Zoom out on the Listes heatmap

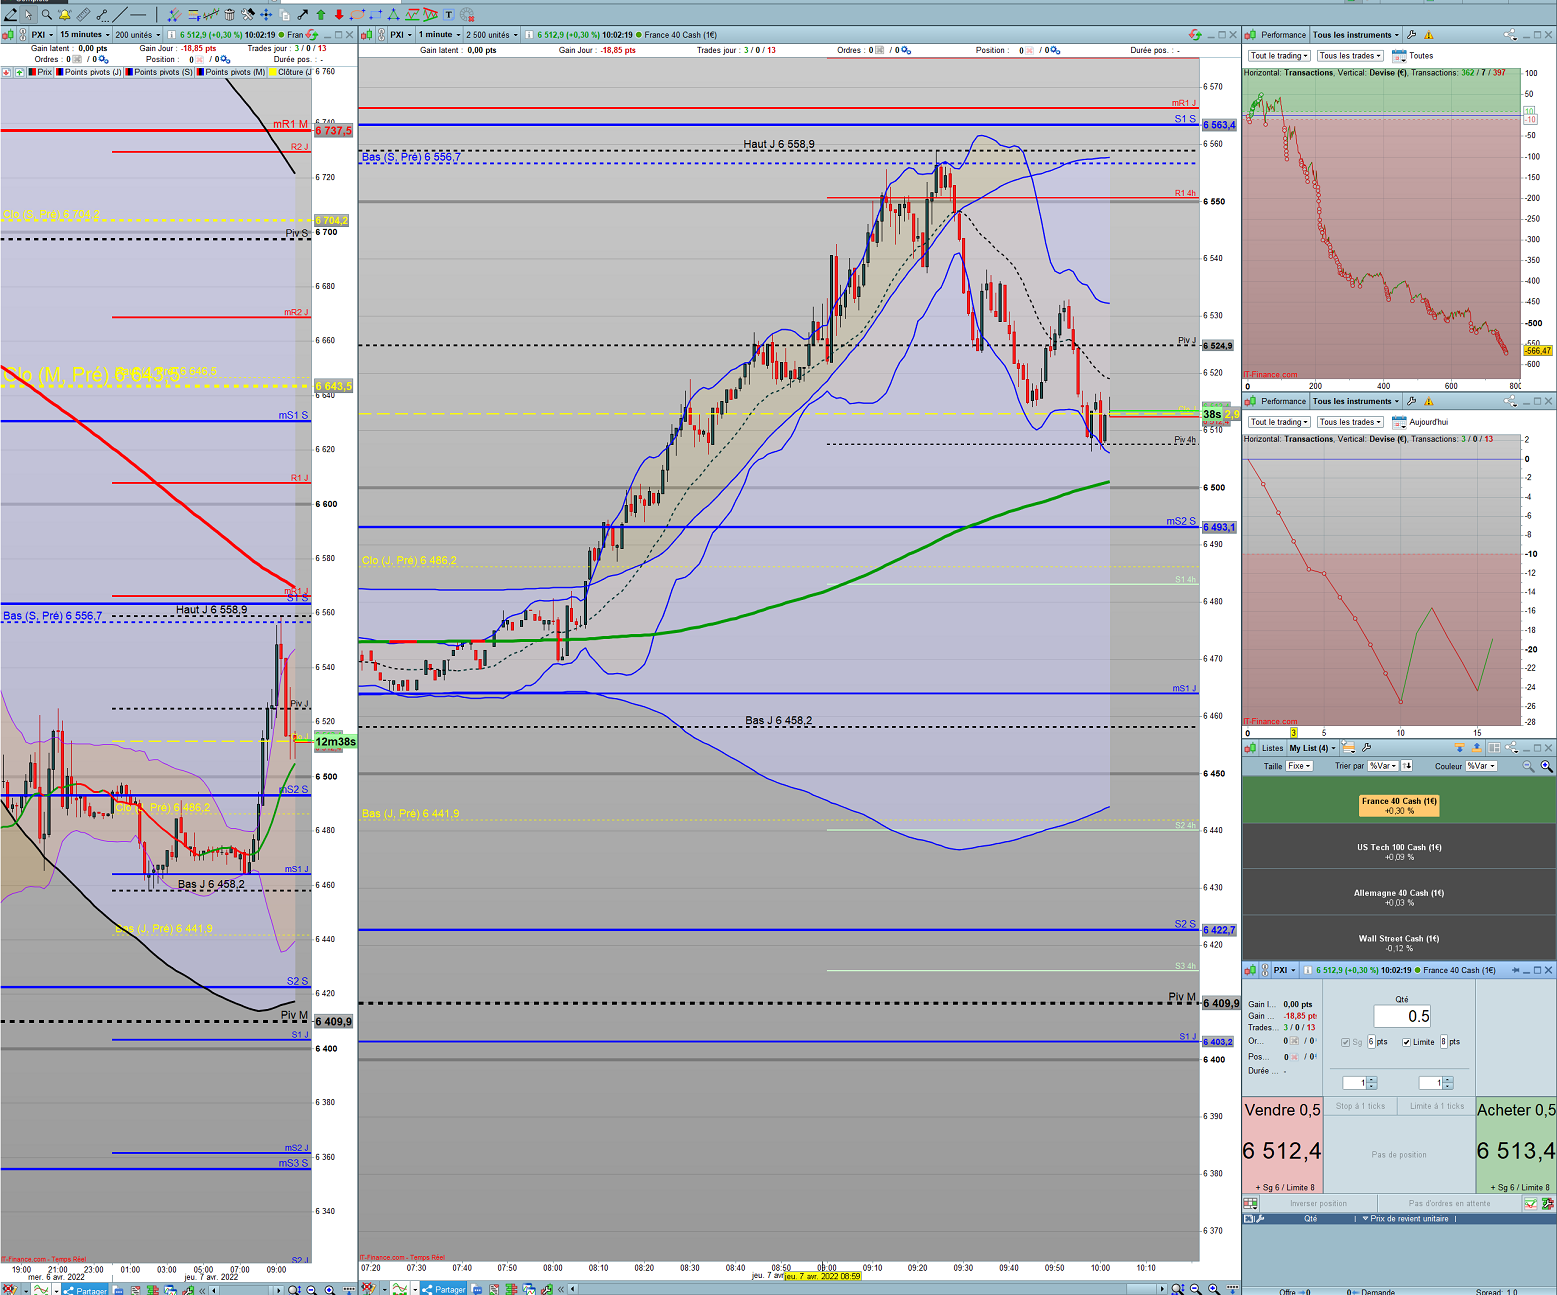point(1528,766)
